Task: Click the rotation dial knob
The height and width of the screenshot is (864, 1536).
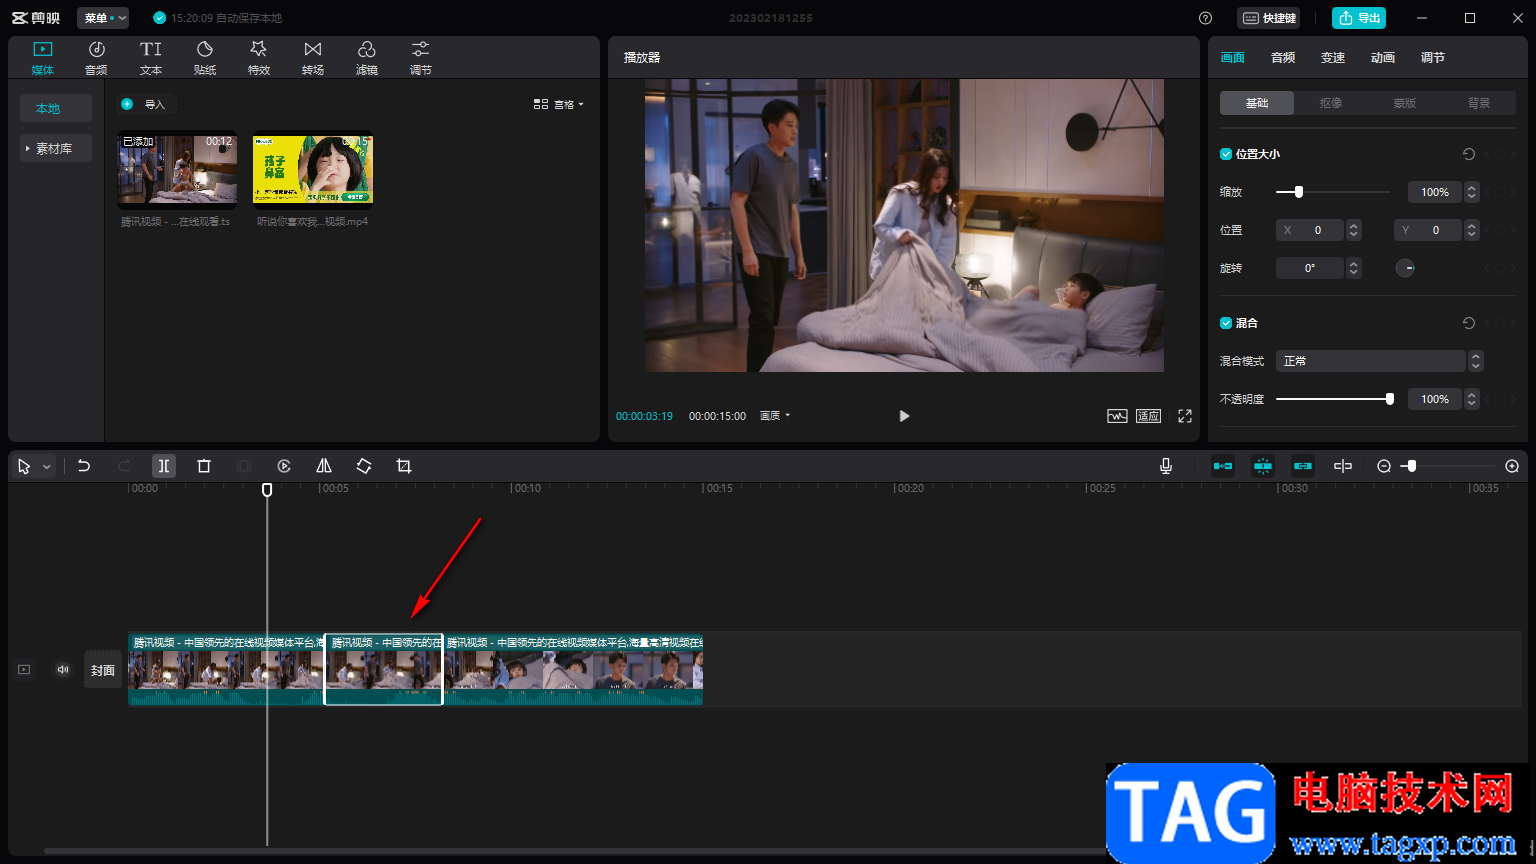Action: click(1405, 268)
